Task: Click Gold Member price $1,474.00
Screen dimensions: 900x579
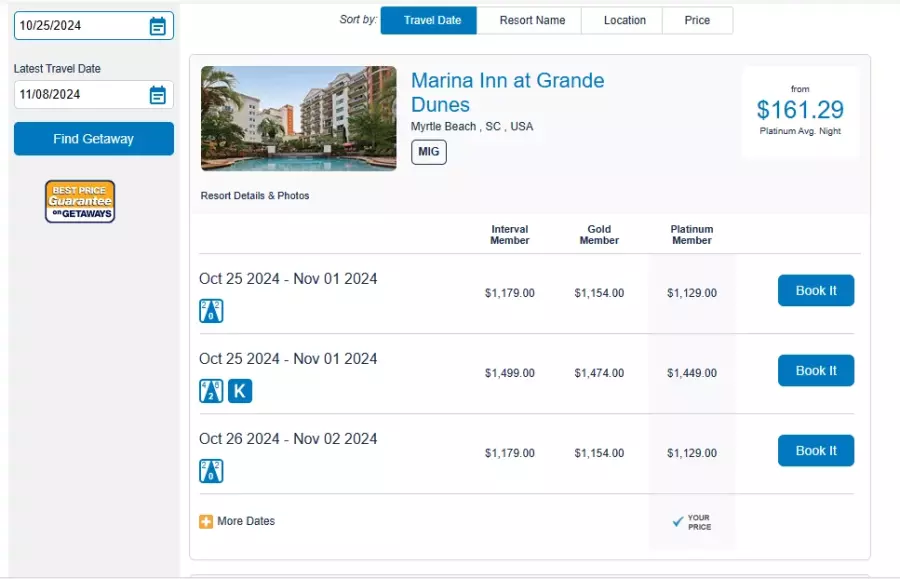Action: coord(599,373)
